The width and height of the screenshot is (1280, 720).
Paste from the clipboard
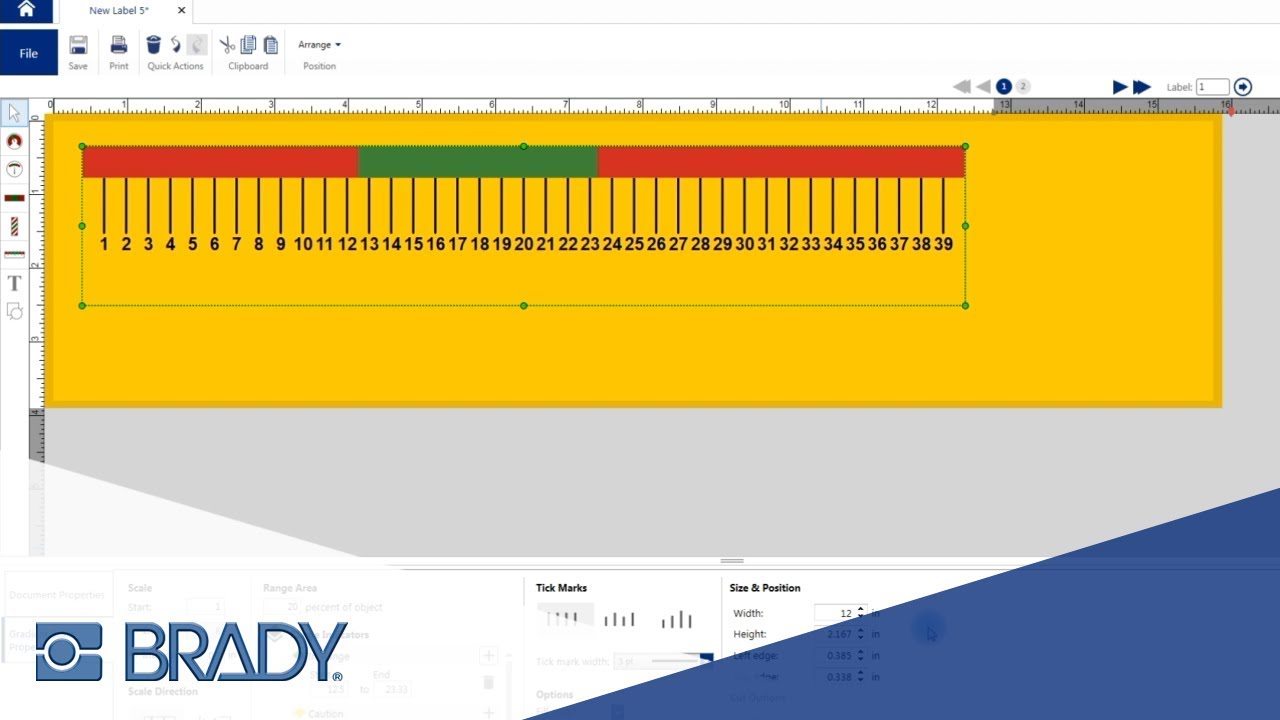coord(270,45)
